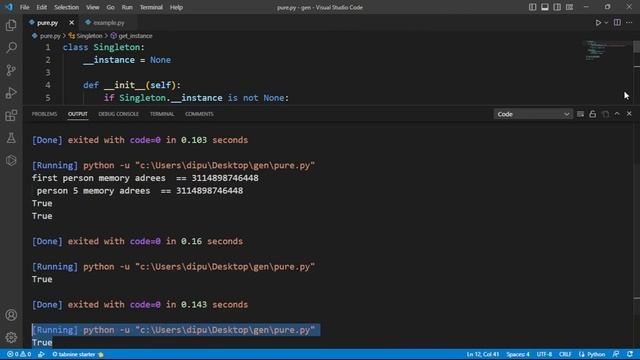The width and height of the screenshot is (640, 360).
Task: Open the feedback icon in status bar
Action: pos(616,354)
